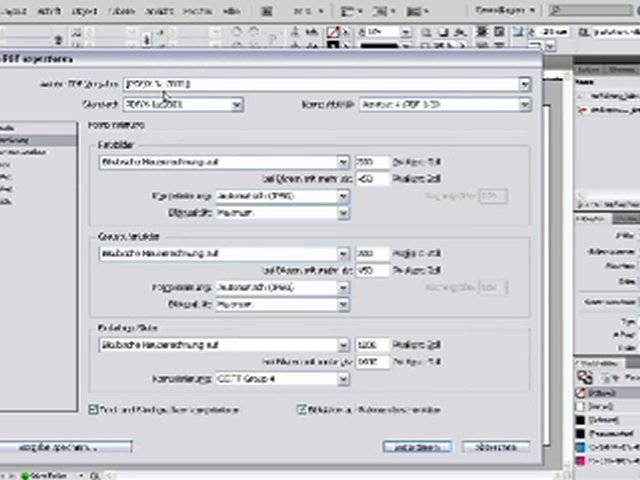Select the first linked file in links panel
The width and height of the screenshot is (640, 480).
(605, 95)
